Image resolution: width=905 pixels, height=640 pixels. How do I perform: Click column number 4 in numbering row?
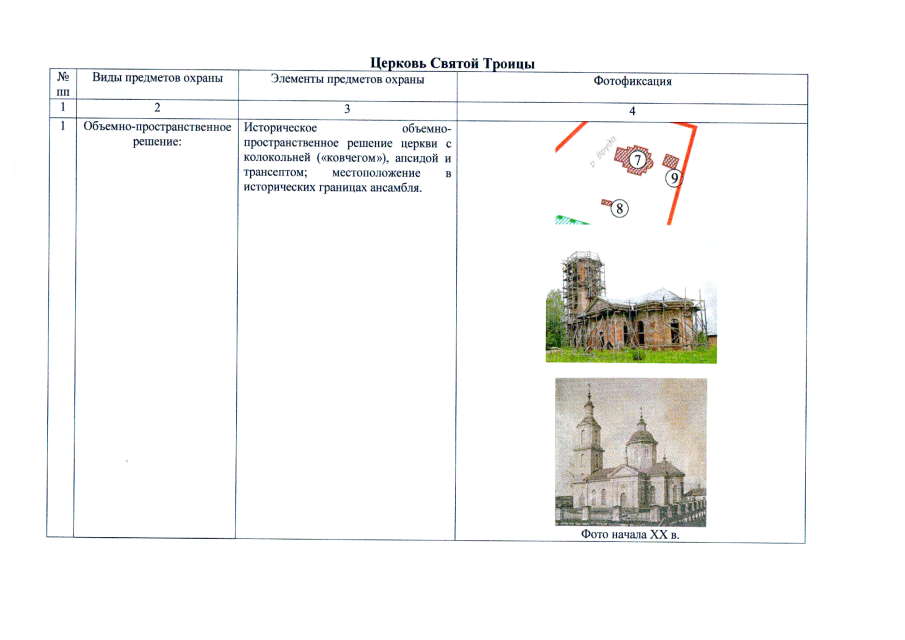pos(631,111)
